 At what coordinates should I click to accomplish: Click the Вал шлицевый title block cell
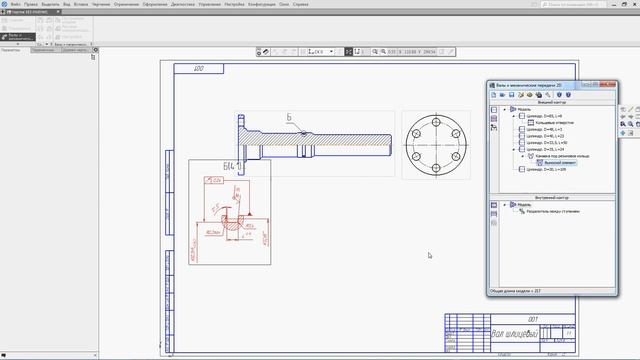pyautogui.click(x=514, y=334)
